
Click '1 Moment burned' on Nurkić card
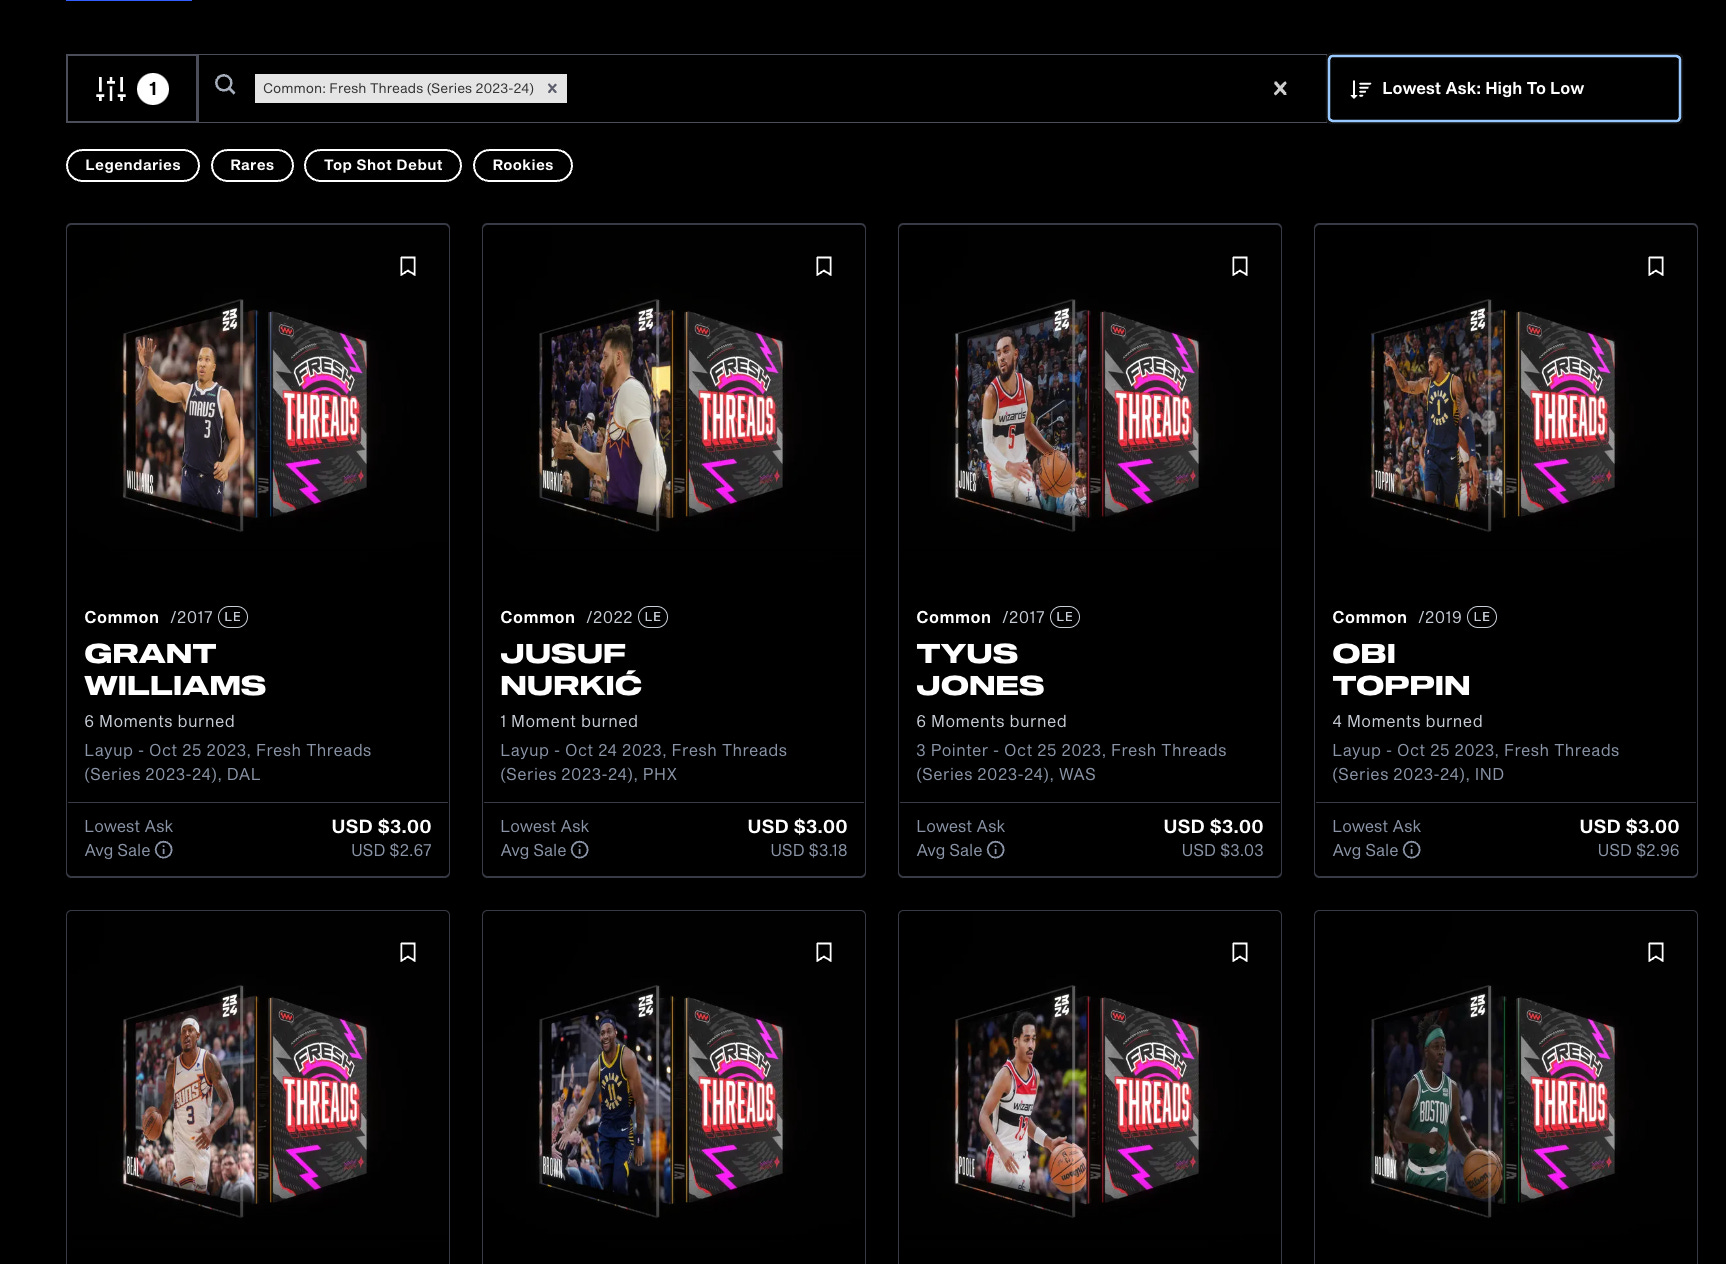pos(569,721)
